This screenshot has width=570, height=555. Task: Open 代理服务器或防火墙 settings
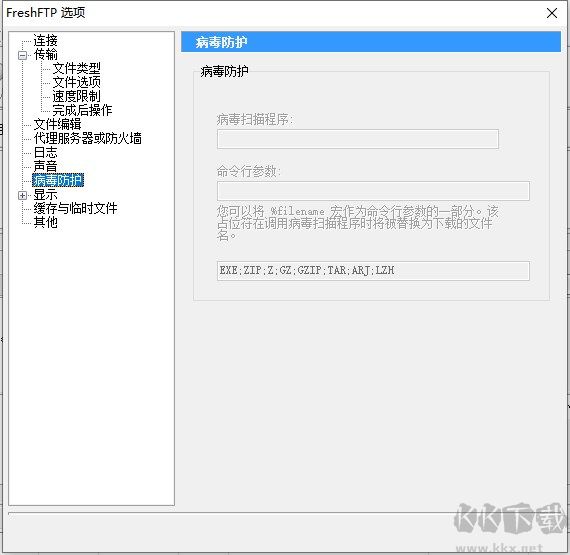tap(87, 138)
